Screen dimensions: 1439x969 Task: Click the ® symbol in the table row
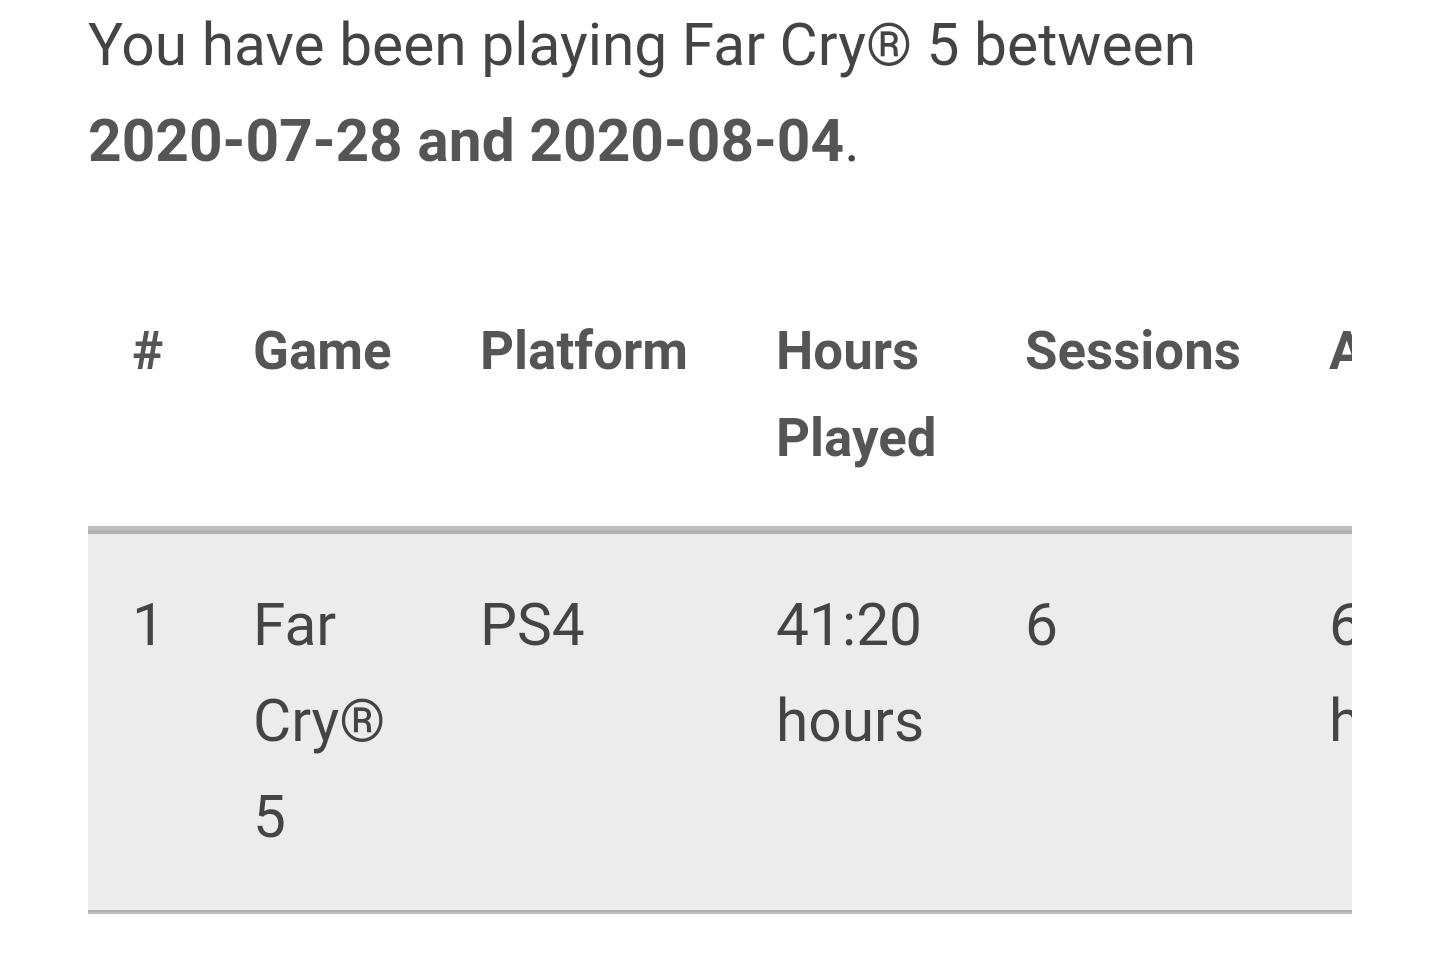pos(361,720)
